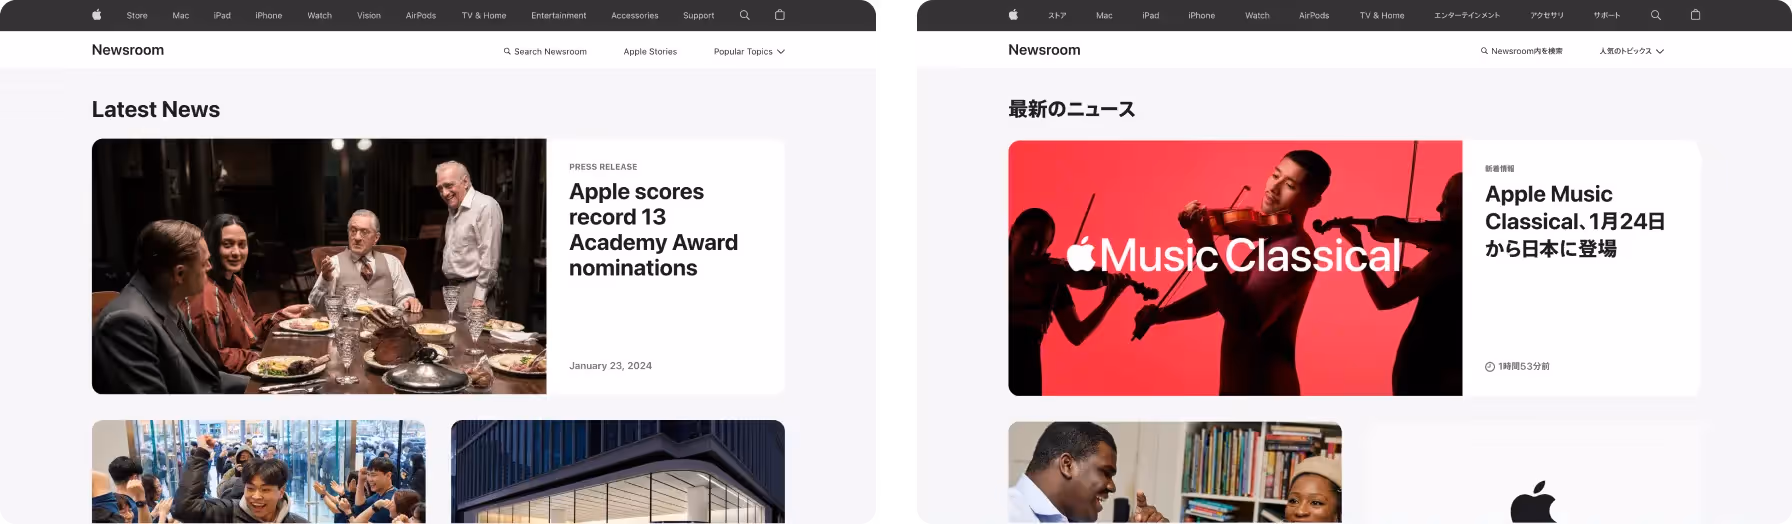Open the search icon in the Japanese nav bar
The height and width of the screenshot is (524, 1792).
pyautogui.click(x=1656, y=15)
